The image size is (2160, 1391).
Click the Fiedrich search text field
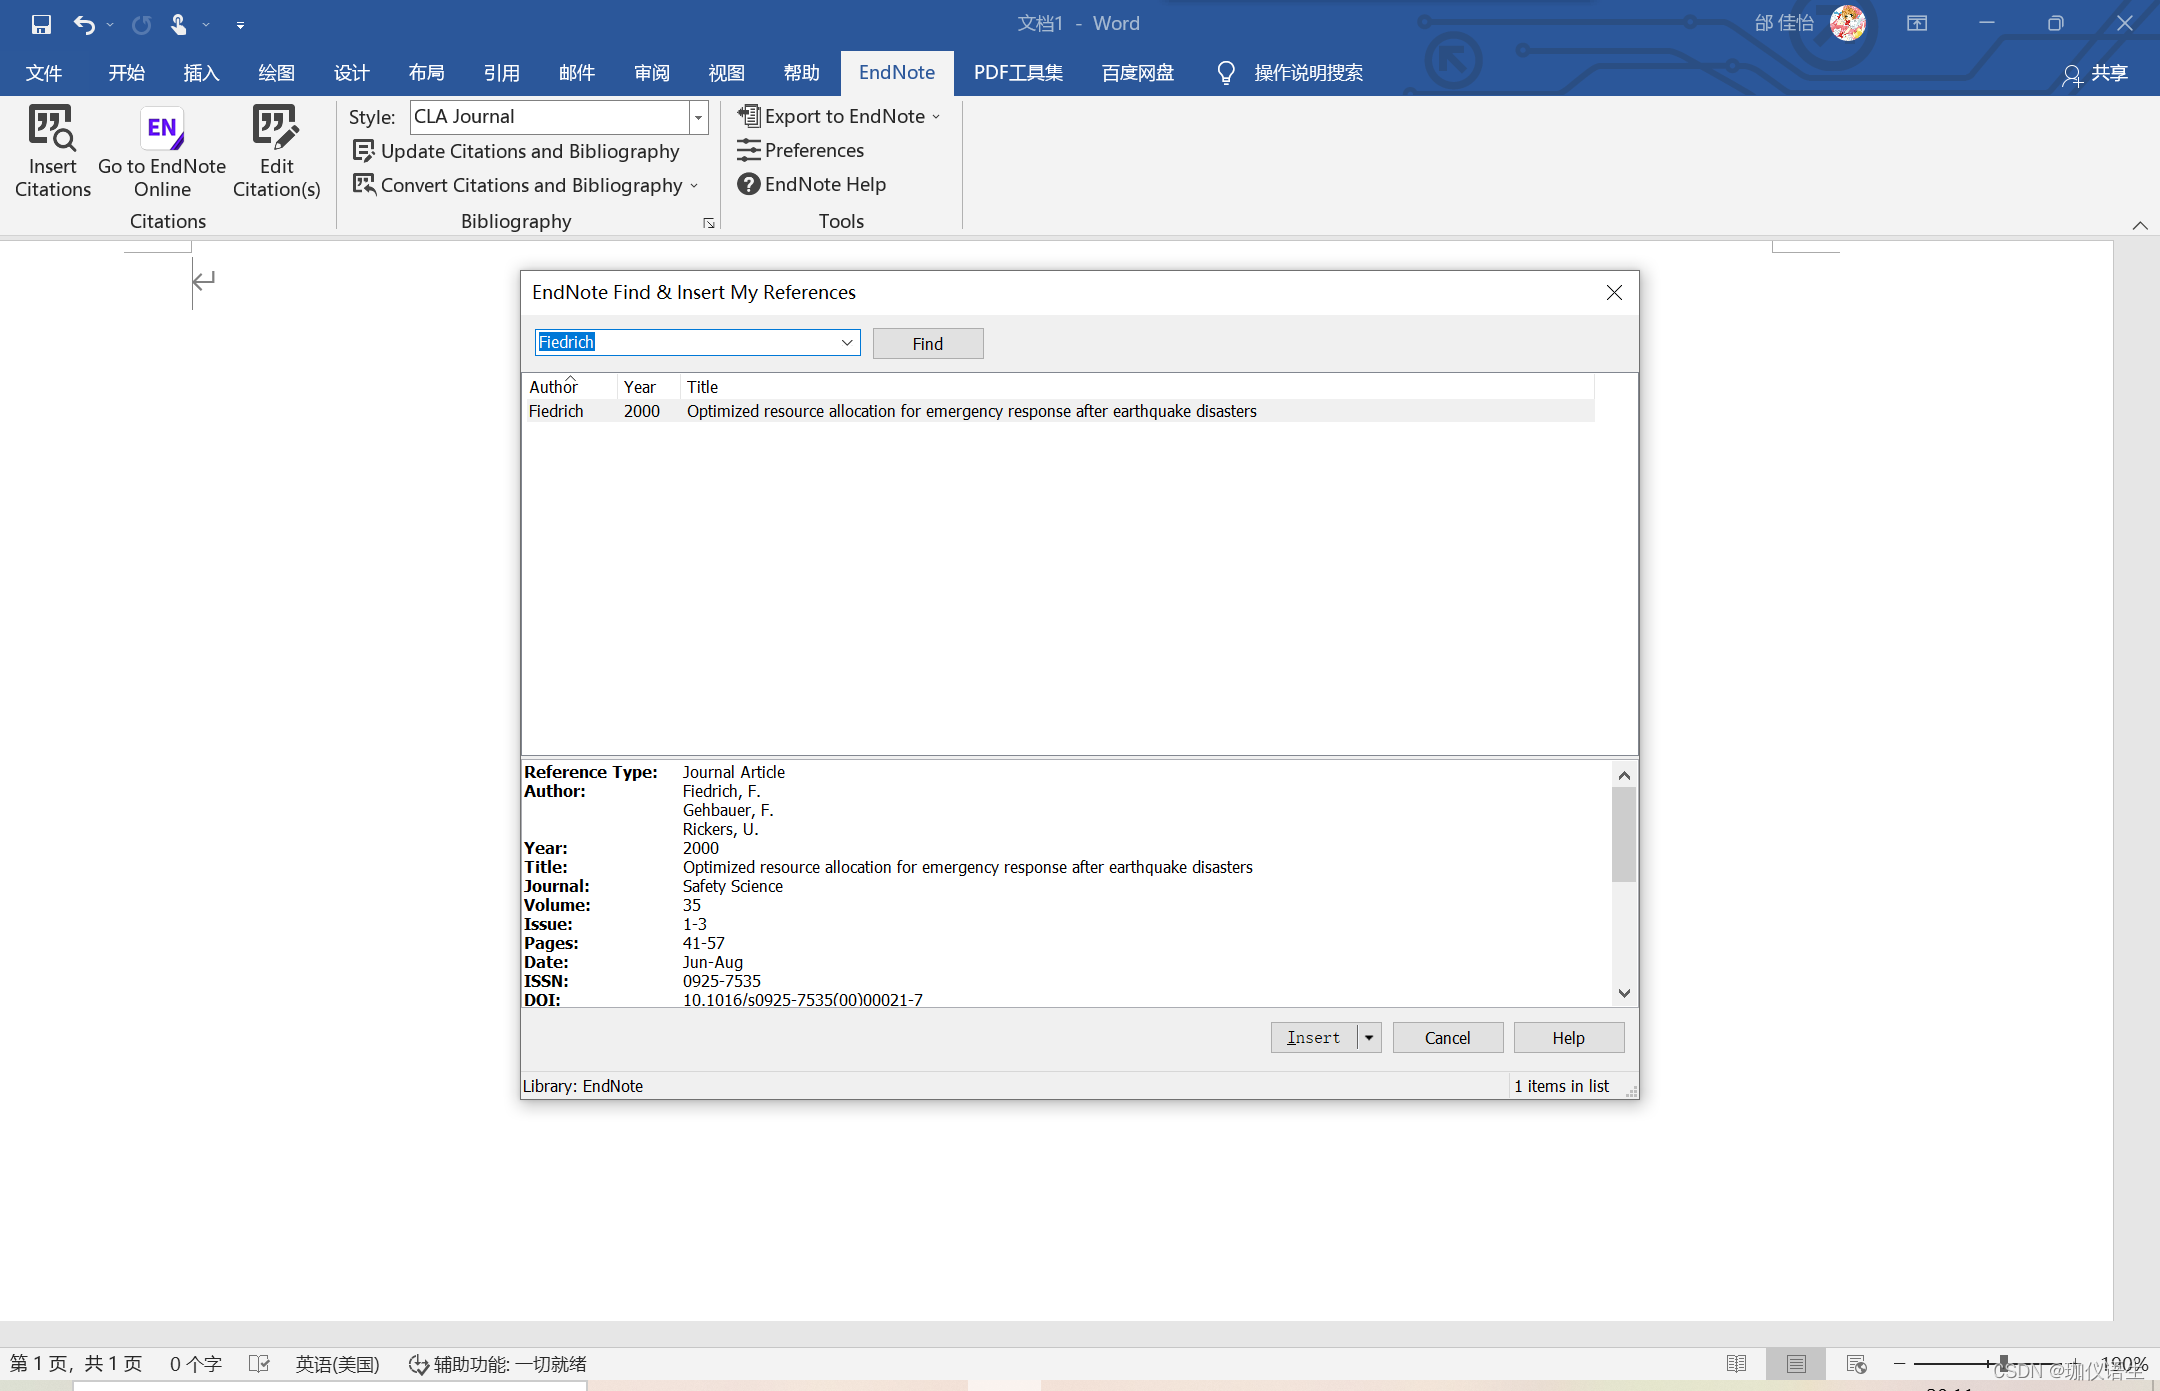tap(687, 342)
